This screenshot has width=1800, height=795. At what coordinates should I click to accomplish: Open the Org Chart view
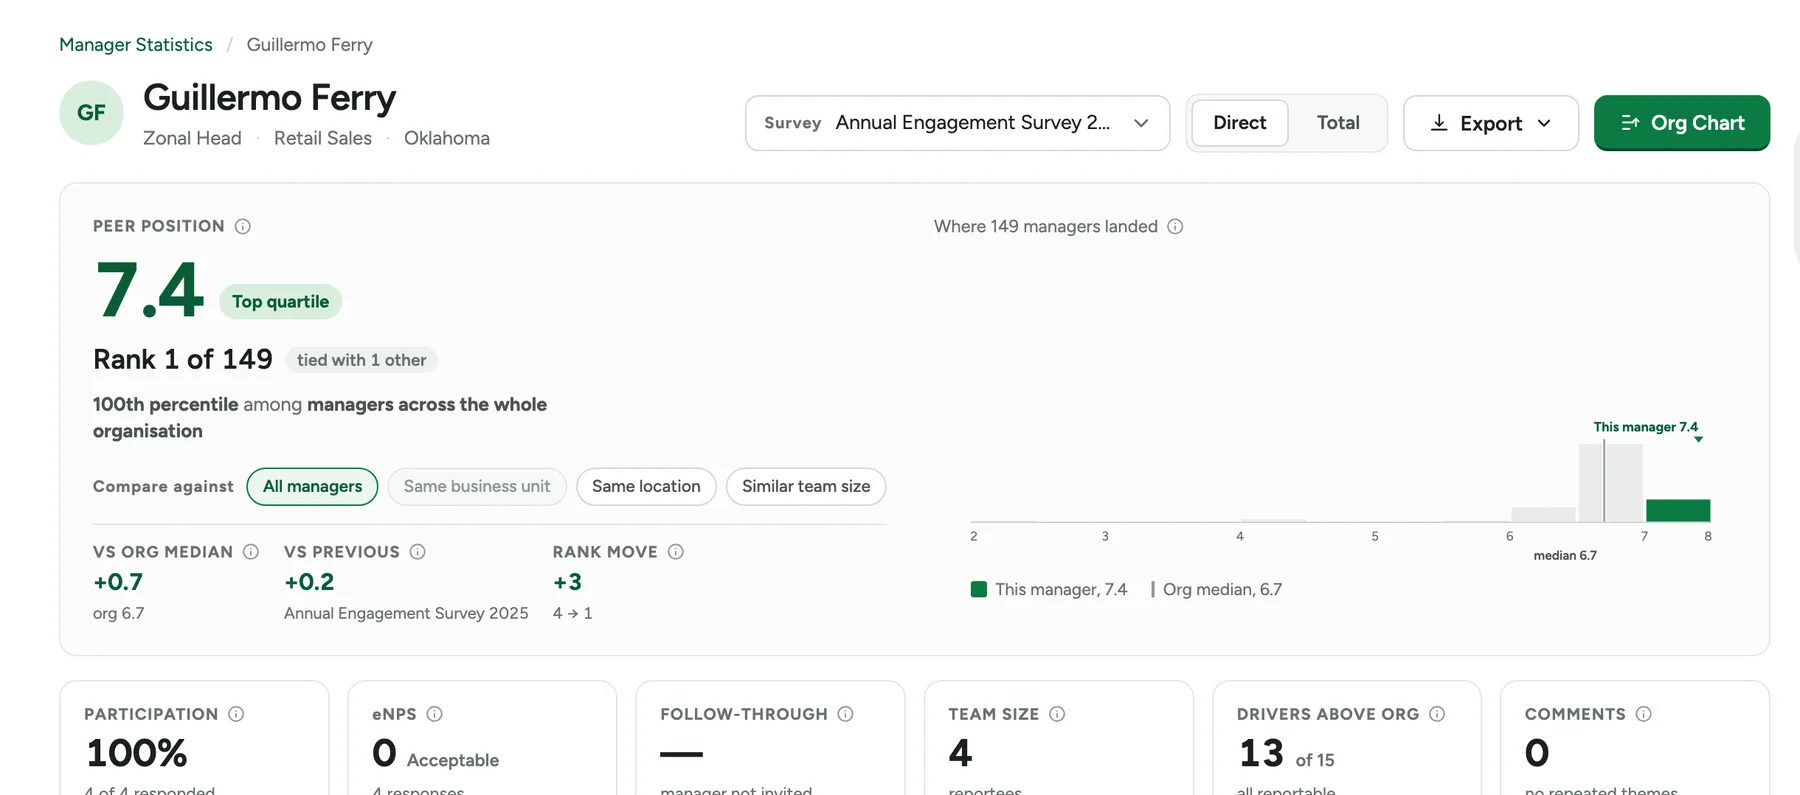[1682, 123]
